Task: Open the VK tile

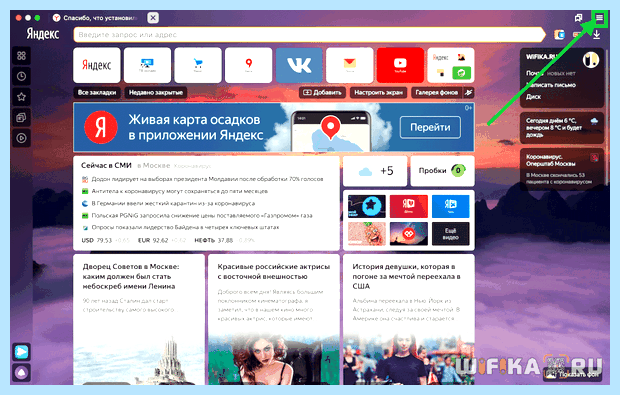Action: coord(299,65)
